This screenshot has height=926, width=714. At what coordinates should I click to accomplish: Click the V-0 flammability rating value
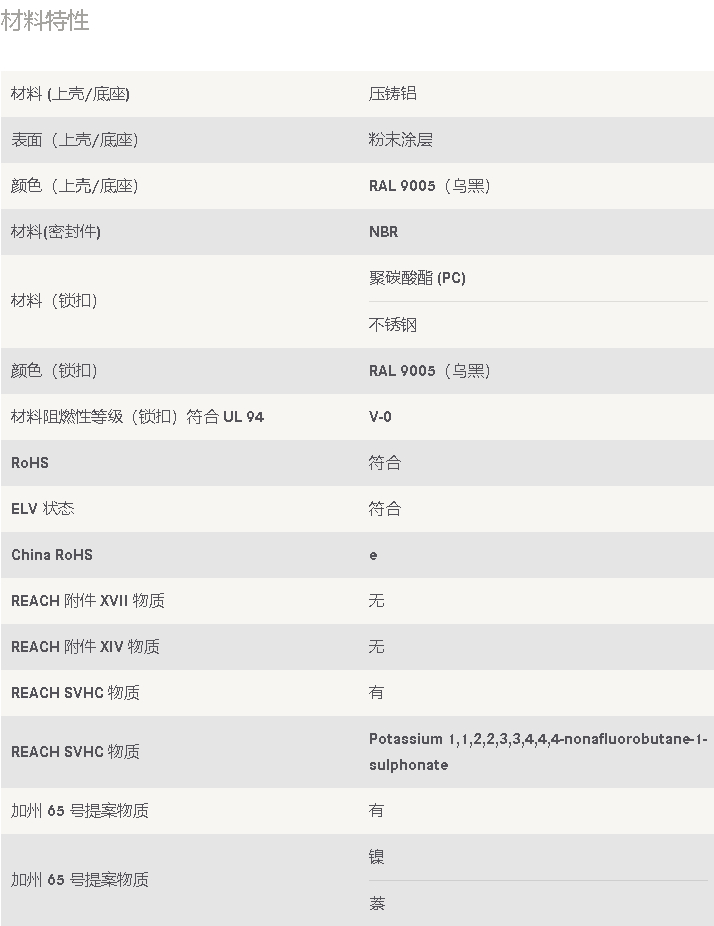(x=380, y=417)
